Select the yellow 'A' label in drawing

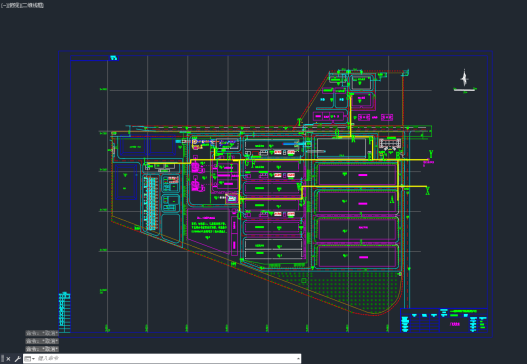click(392, 200)
